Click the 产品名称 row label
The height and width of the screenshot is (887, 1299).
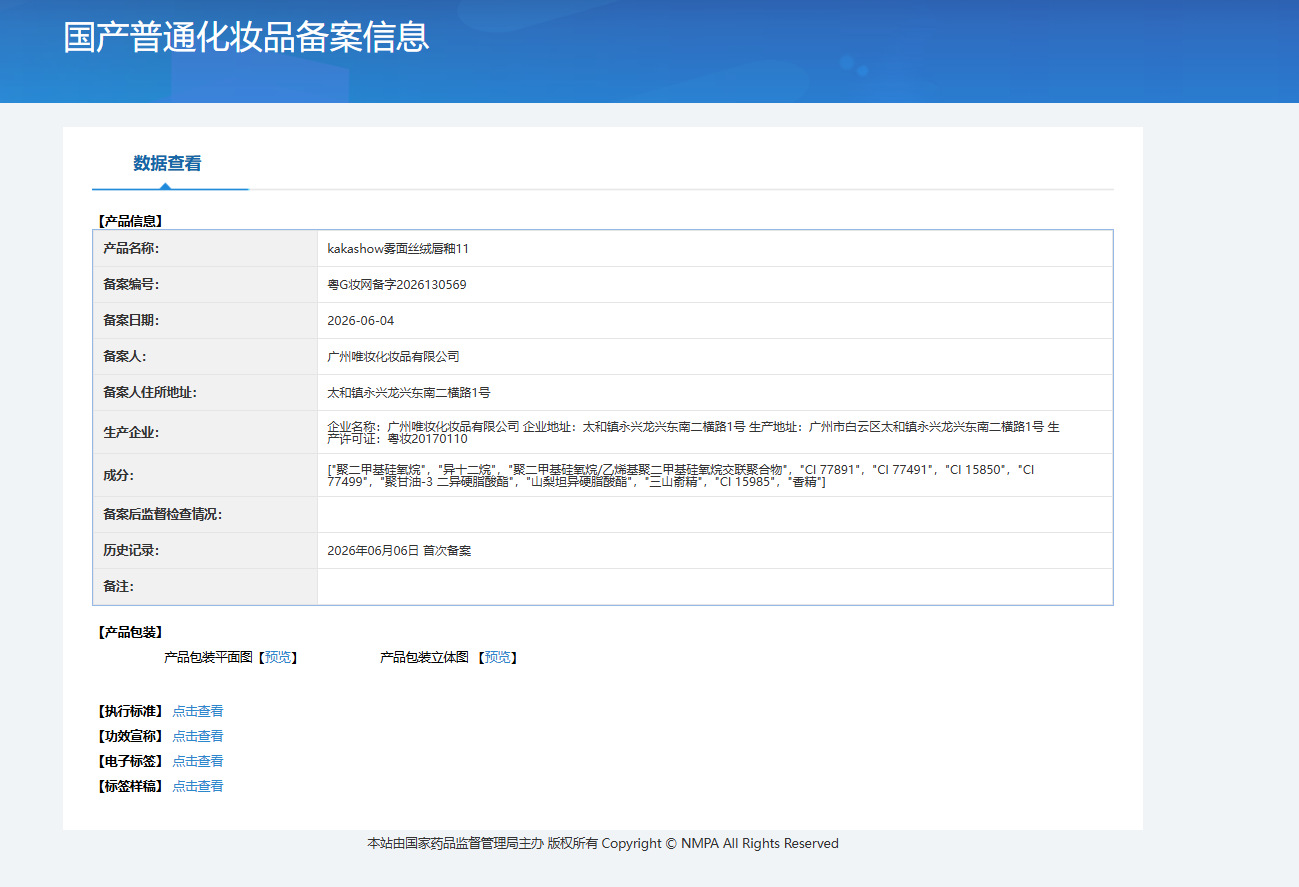131,249
